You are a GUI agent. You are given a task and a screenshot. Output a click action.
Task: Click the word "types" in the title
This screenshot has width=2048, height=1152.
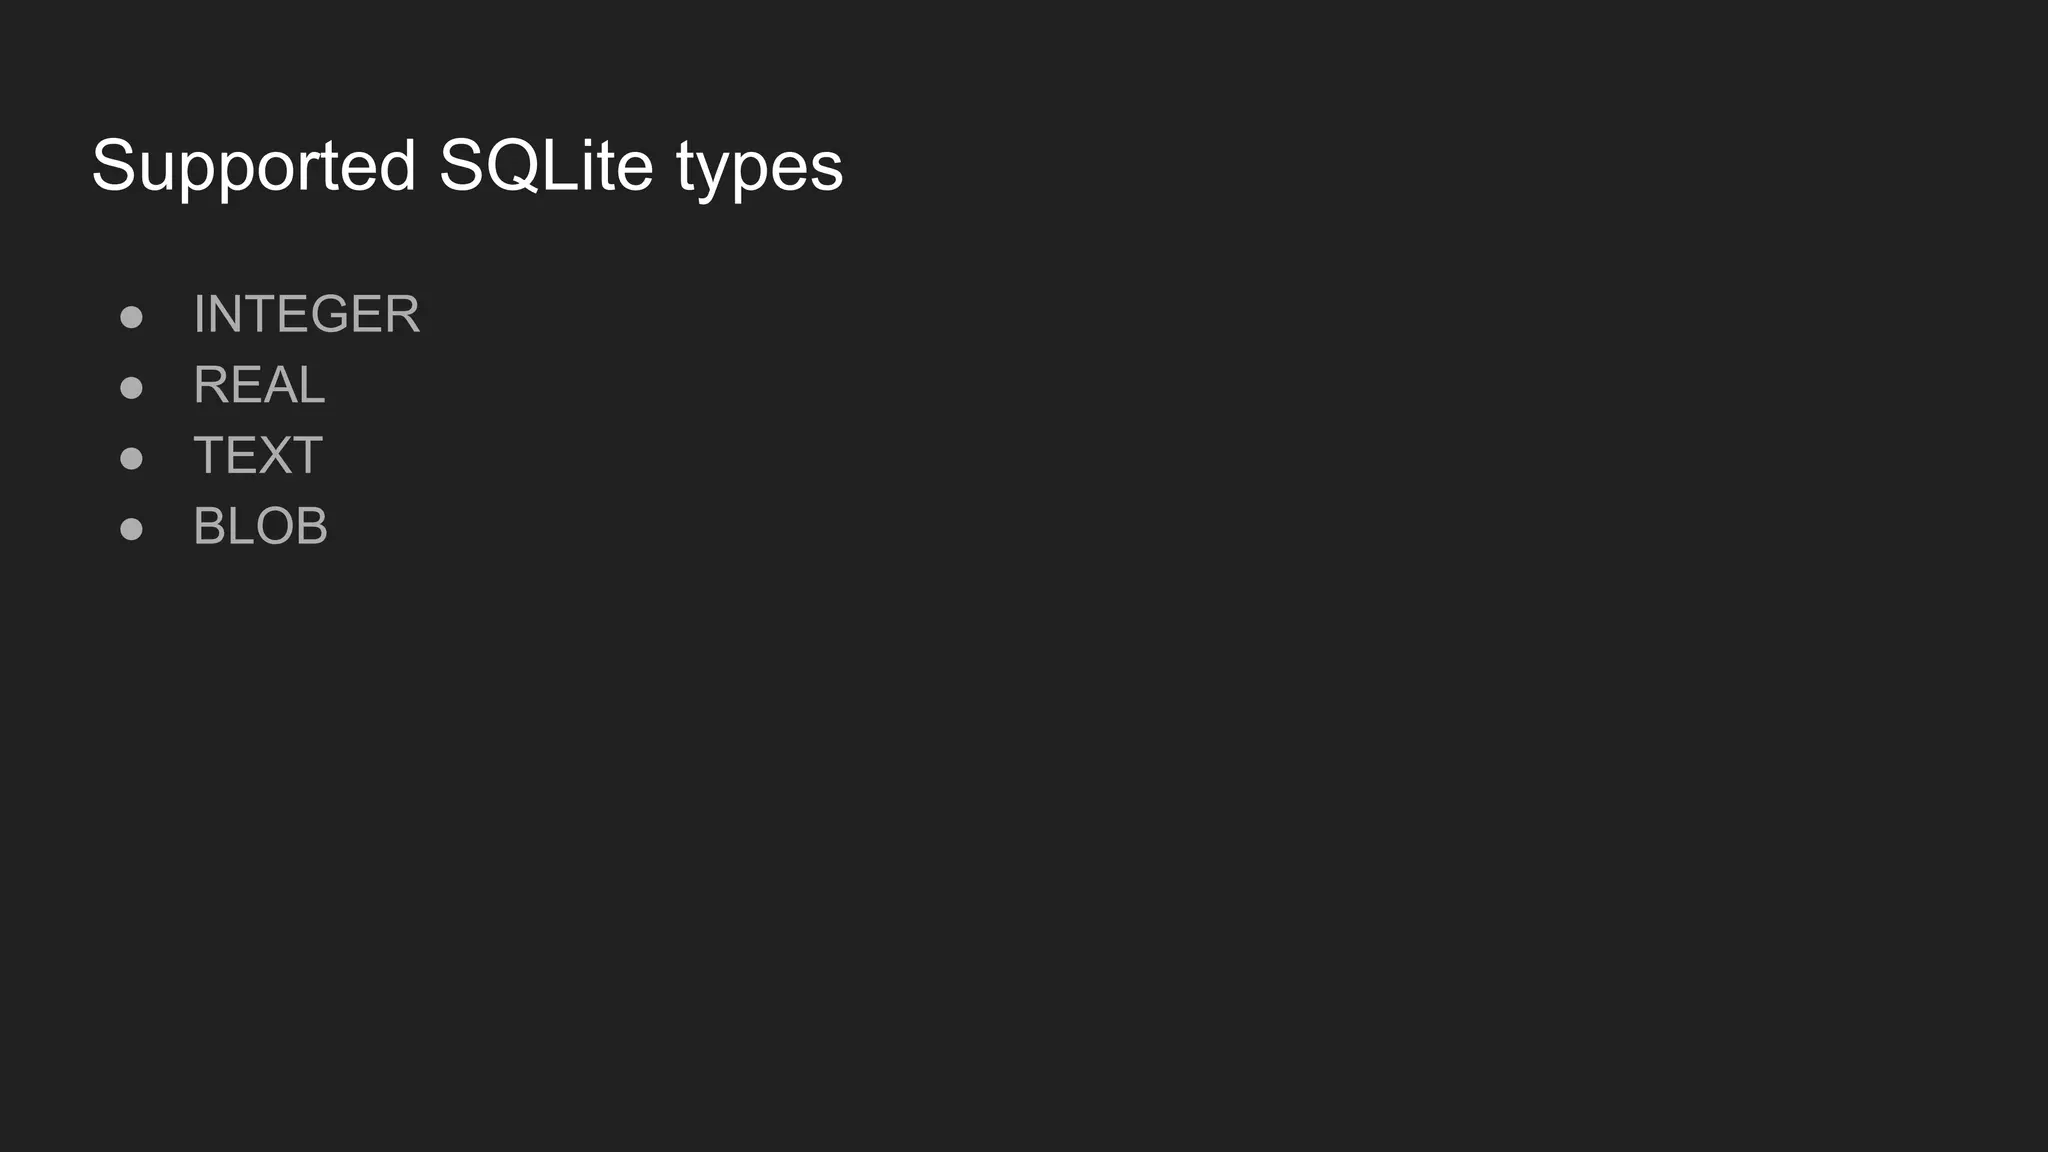(x=759, y=168)
